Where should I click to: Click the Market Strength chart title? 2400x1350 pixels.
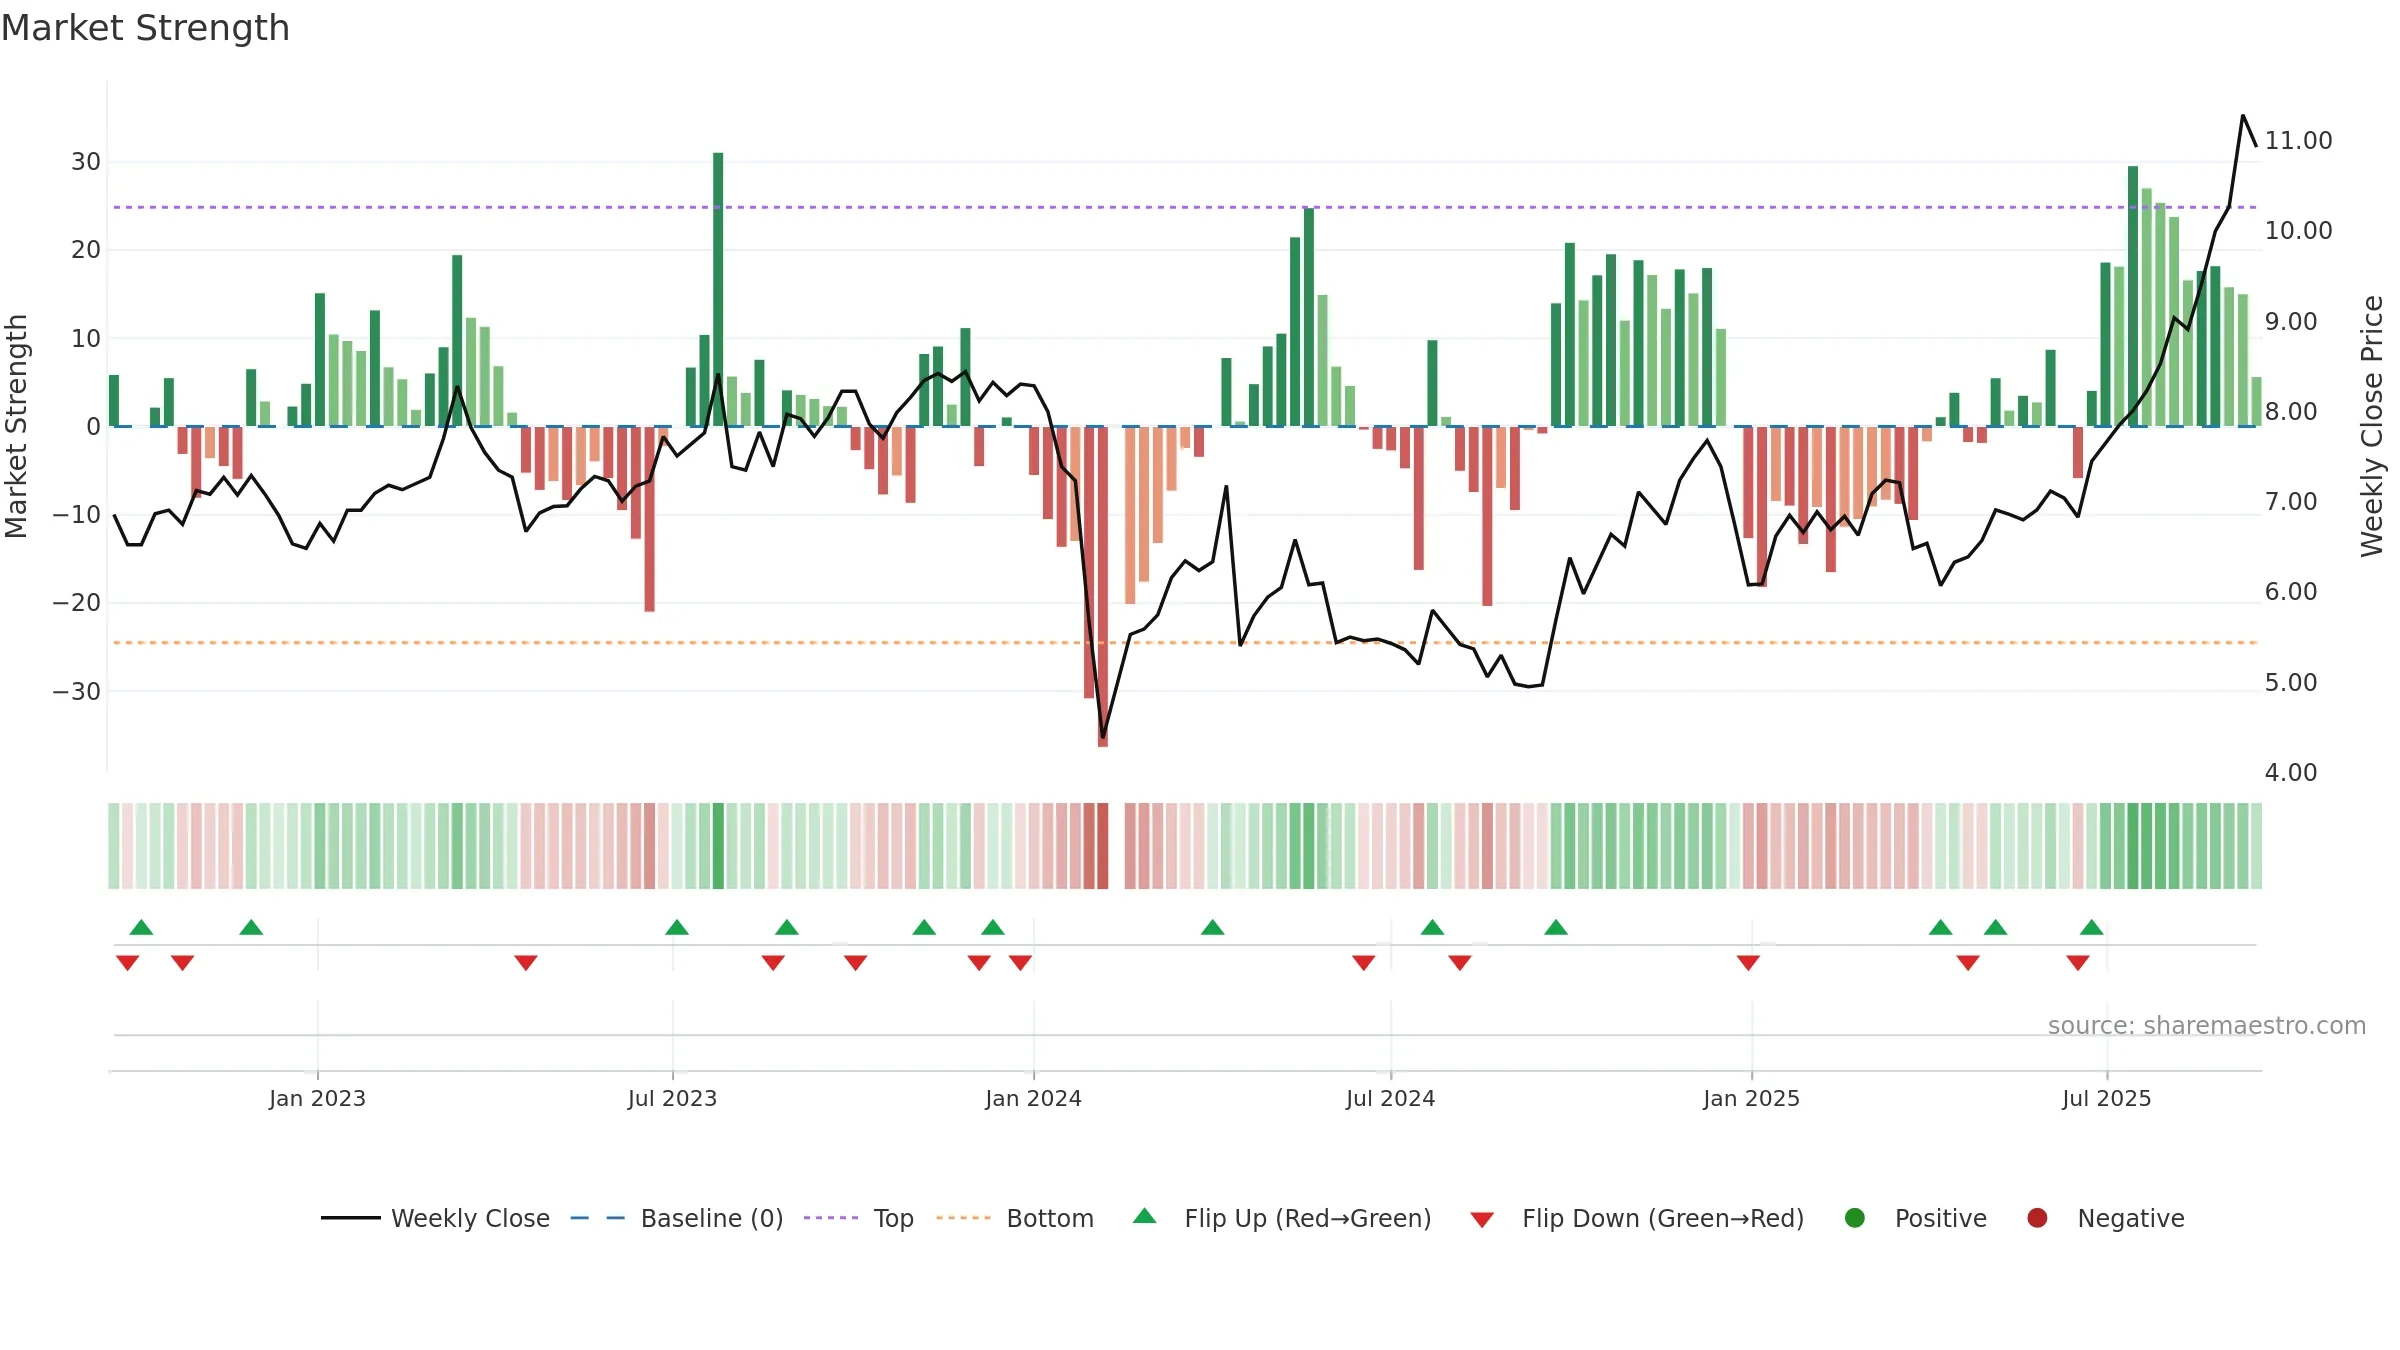(x=145, y=28)
